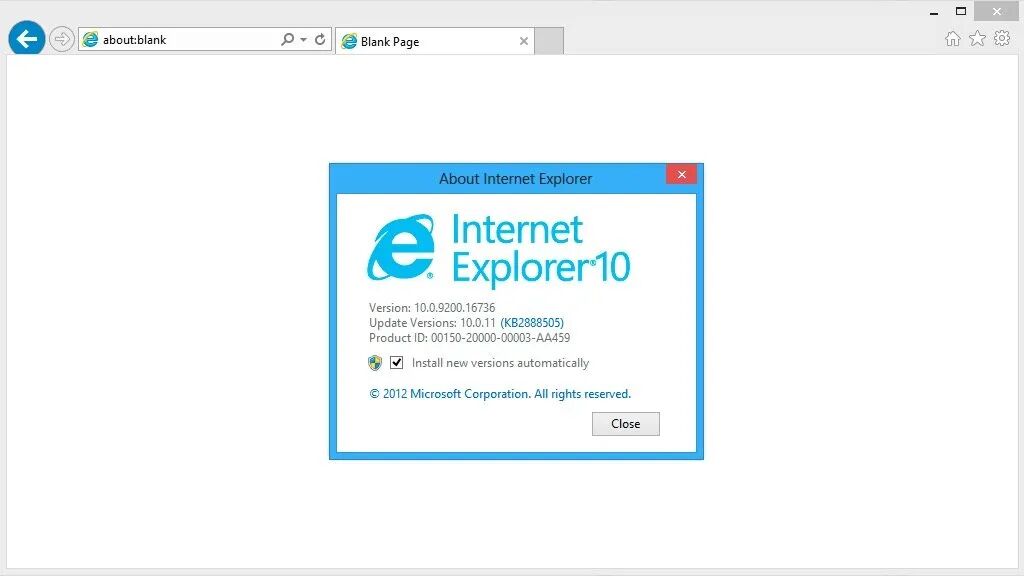Close the Blank Page tab
Image resolution: width=1024 pixels, height=576 pixels.
(524, 41)
